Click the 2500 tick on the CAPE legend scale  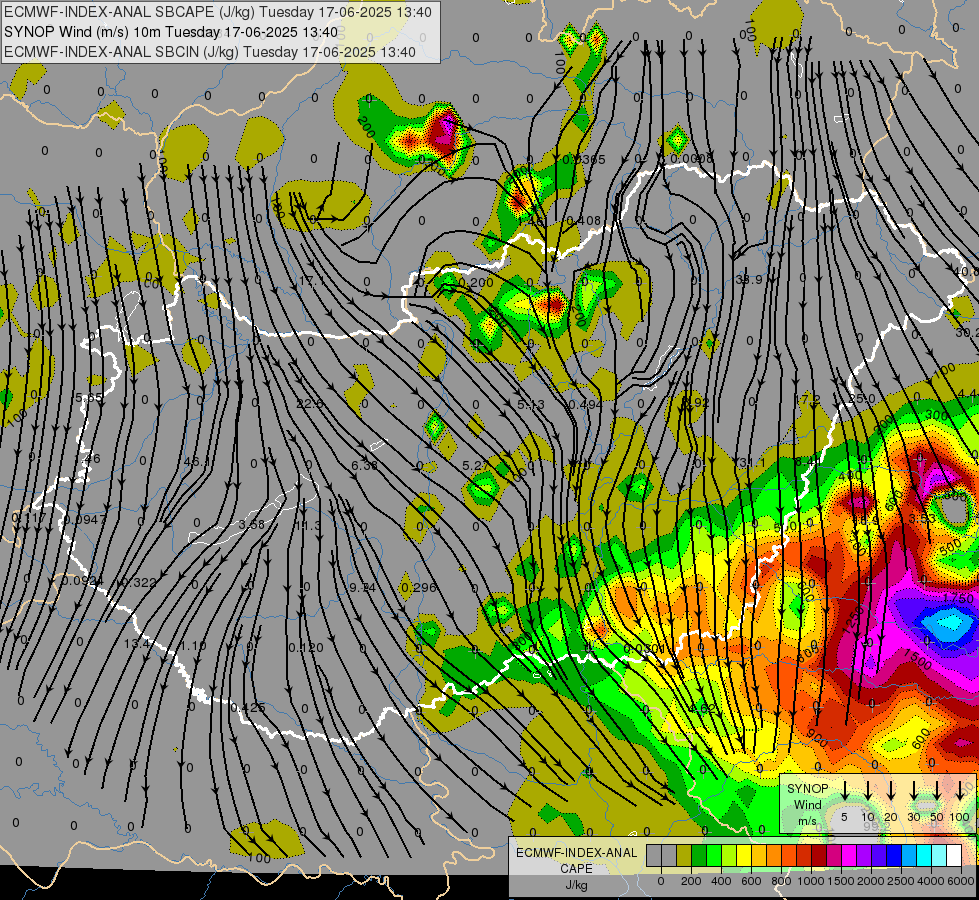901,881
